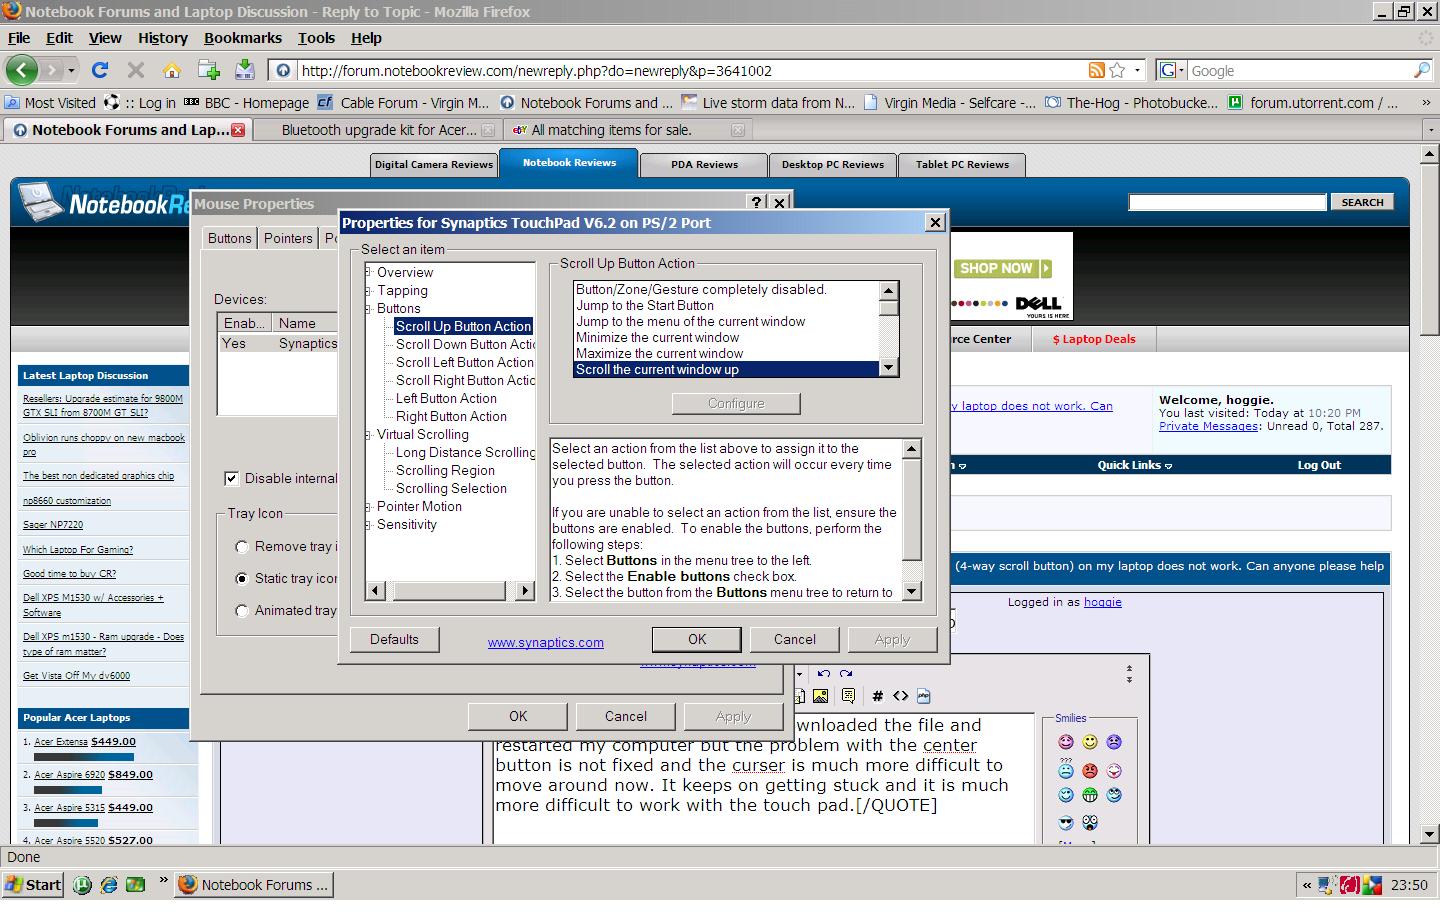Select the Animated tray icon radio button

coord(241,611)
